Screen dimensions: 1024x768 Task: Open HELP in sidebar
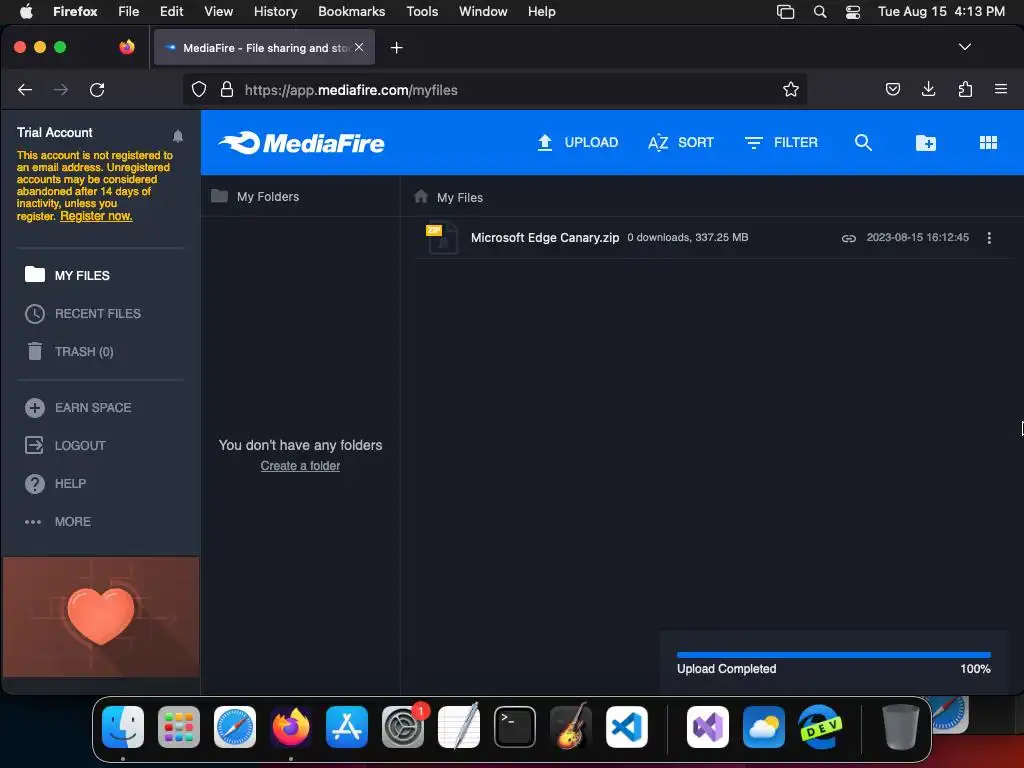click(x=55, y=483)
